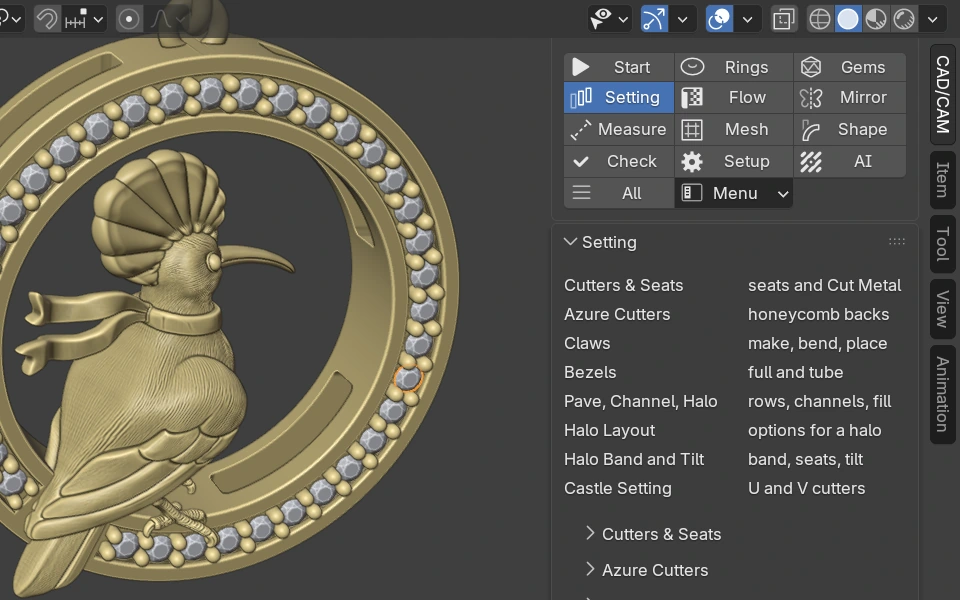This screenshot has width=960, height=600.
Task: Open the proportional falloff curve dropdown
Action: click(168, 19)
